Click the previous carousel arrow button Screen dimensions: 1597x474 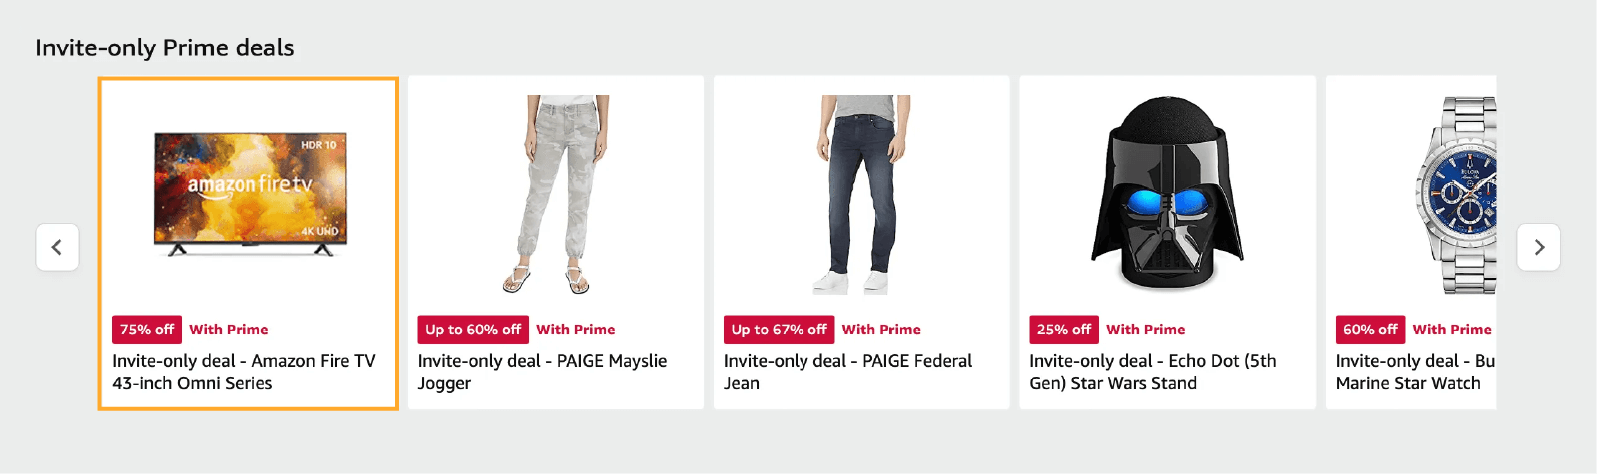(57, 247)
